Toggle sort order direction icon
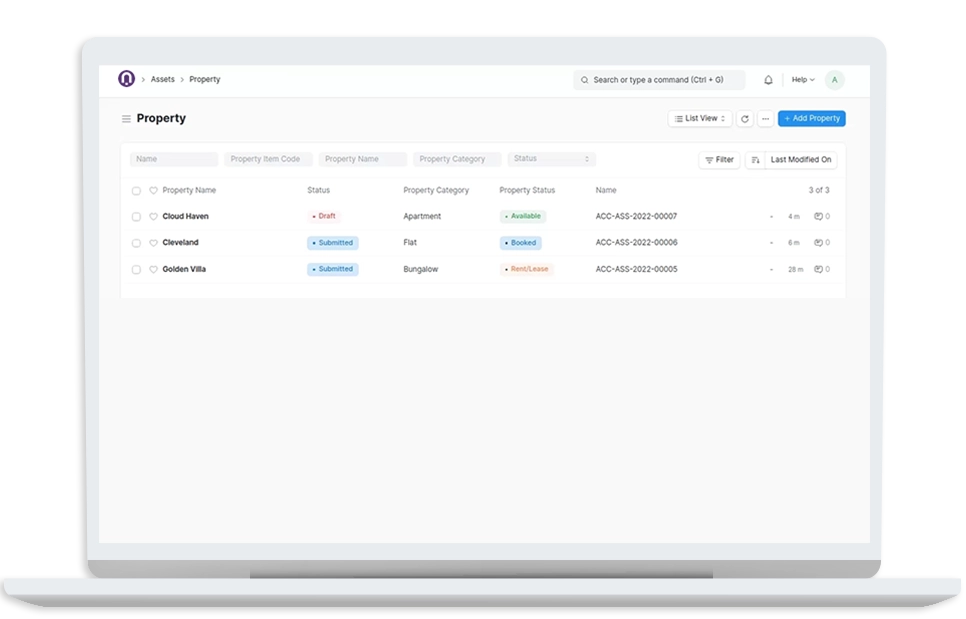Image resolution: width=966 pixels, height=619 pixels. click(755, 160)
